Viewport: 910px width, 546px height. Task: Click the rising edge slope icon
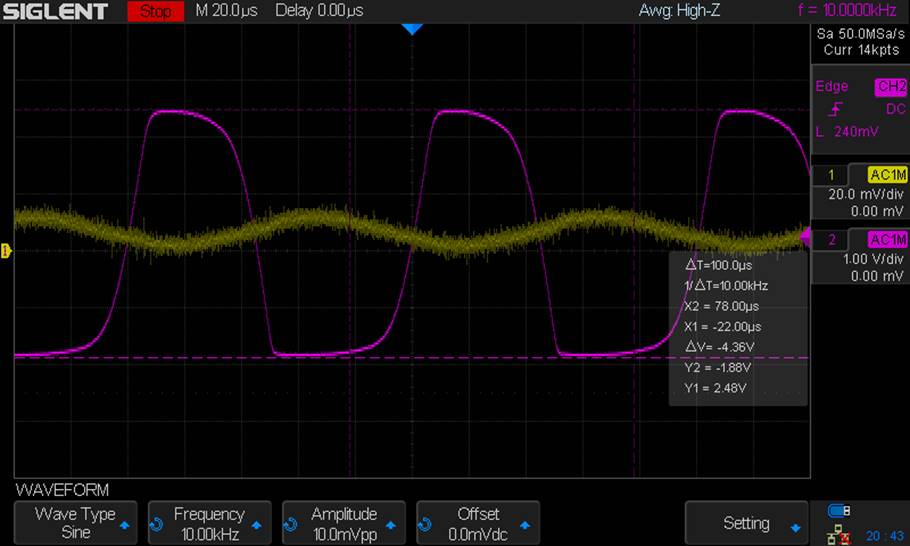pos(836,109)
